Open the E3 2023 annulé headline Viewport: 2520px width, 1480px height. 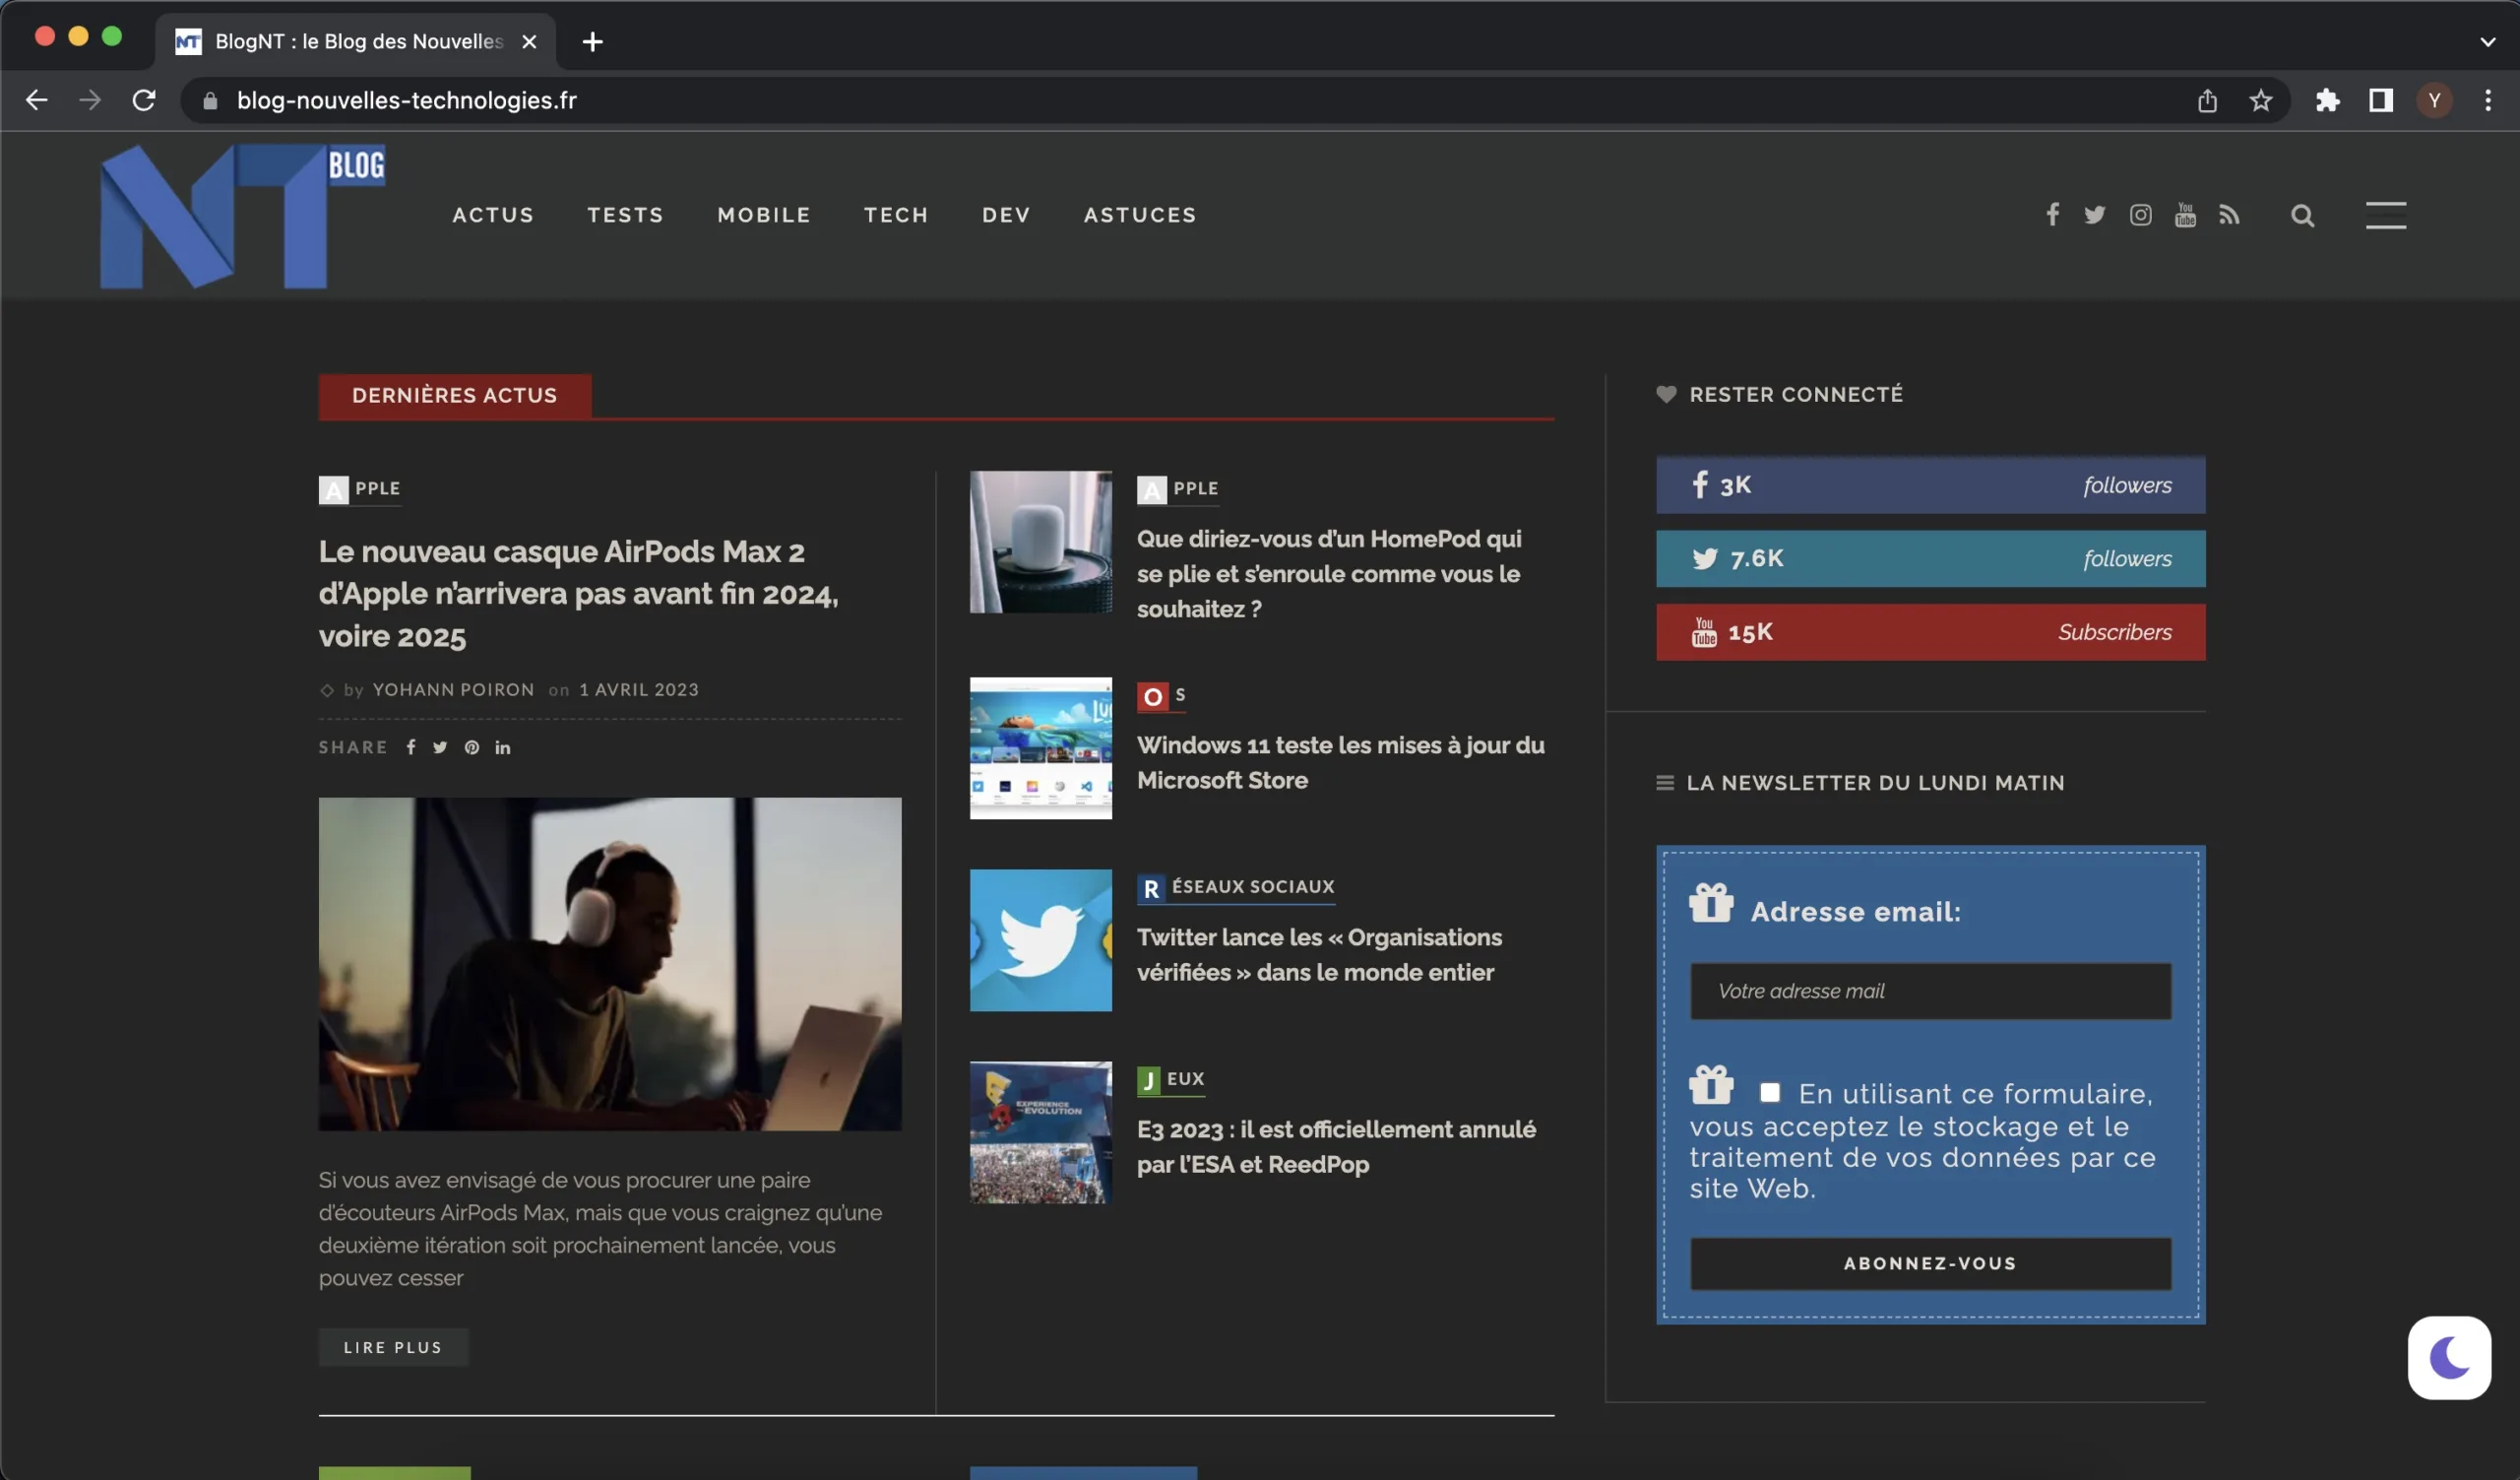(x=1336, y=1146)
